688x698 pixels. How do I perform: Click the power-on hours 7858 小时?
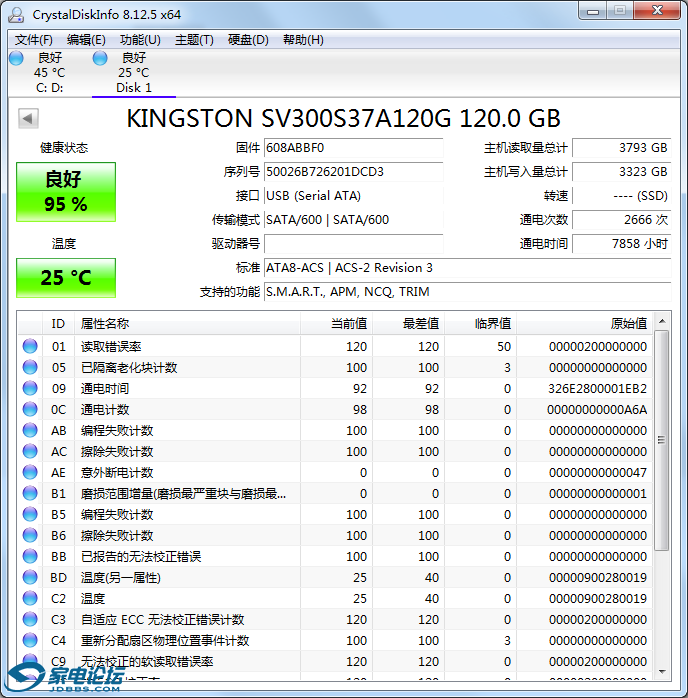[x=622, y=244]
